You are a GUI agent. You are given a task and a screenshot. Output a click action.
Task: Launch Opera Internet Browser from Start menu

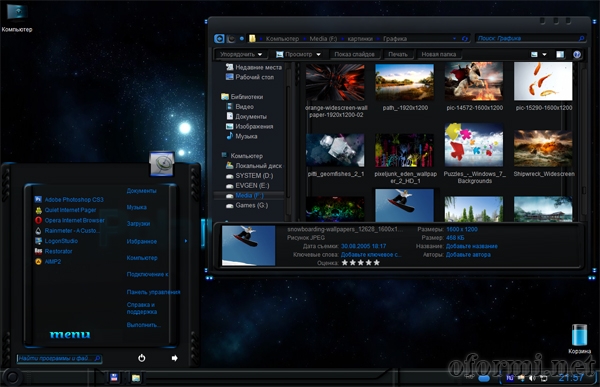pyautogui.click(x=70, y=220)
